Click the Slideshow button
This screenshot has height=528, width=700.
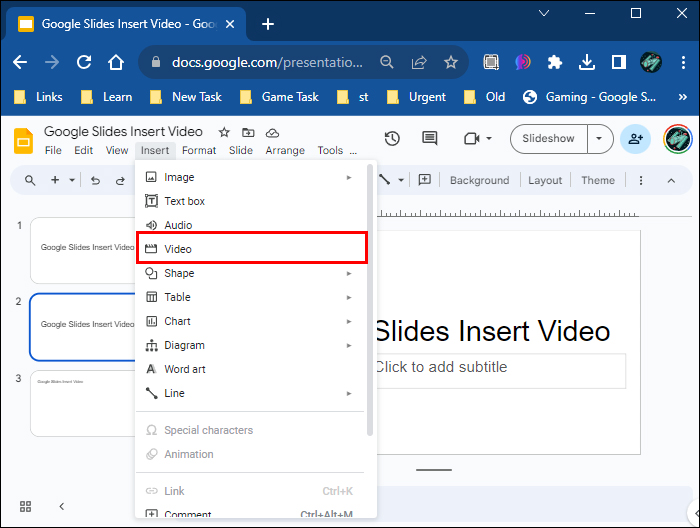tap(549, 139)
